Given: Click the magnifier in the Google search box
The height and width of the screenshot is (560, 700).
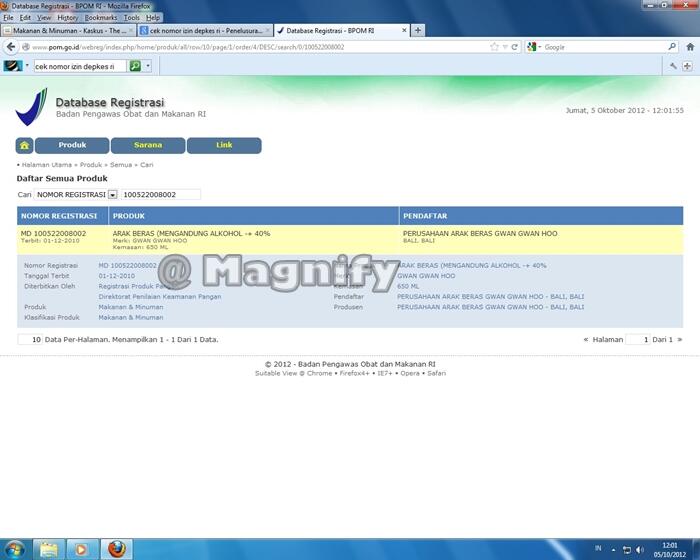Looking at the screenshot, I should (x=672, y=46).
